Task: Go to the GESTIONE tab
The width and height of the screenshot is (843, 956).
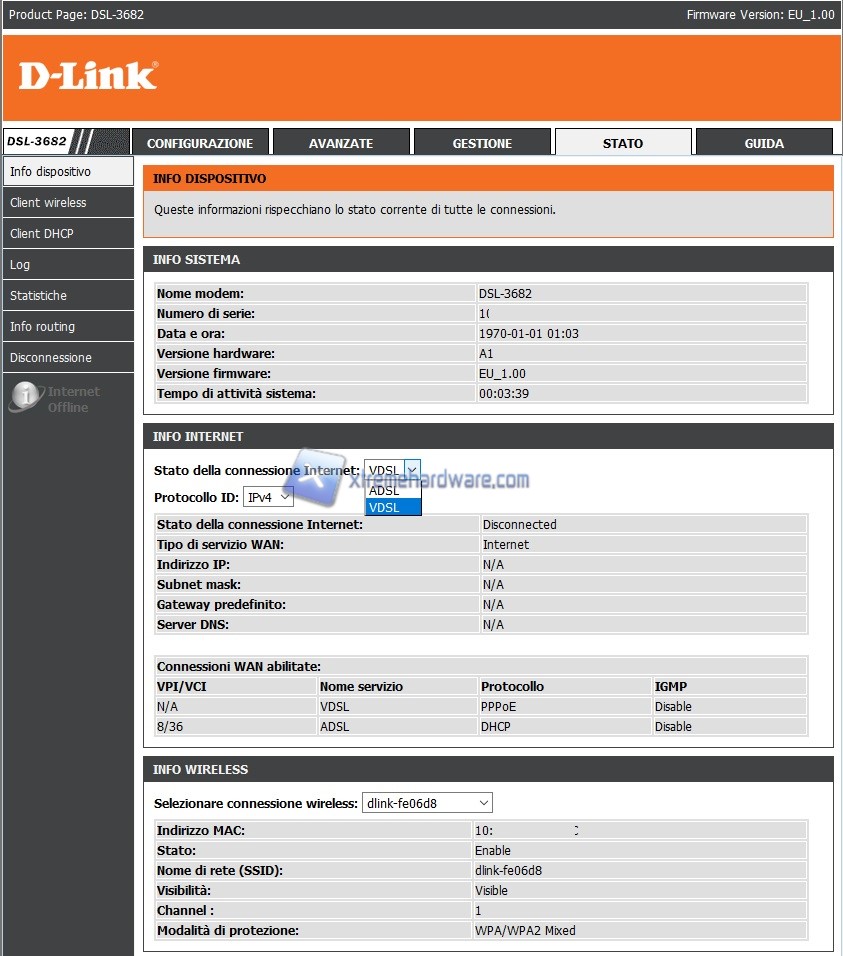Action: pos(482,143)
